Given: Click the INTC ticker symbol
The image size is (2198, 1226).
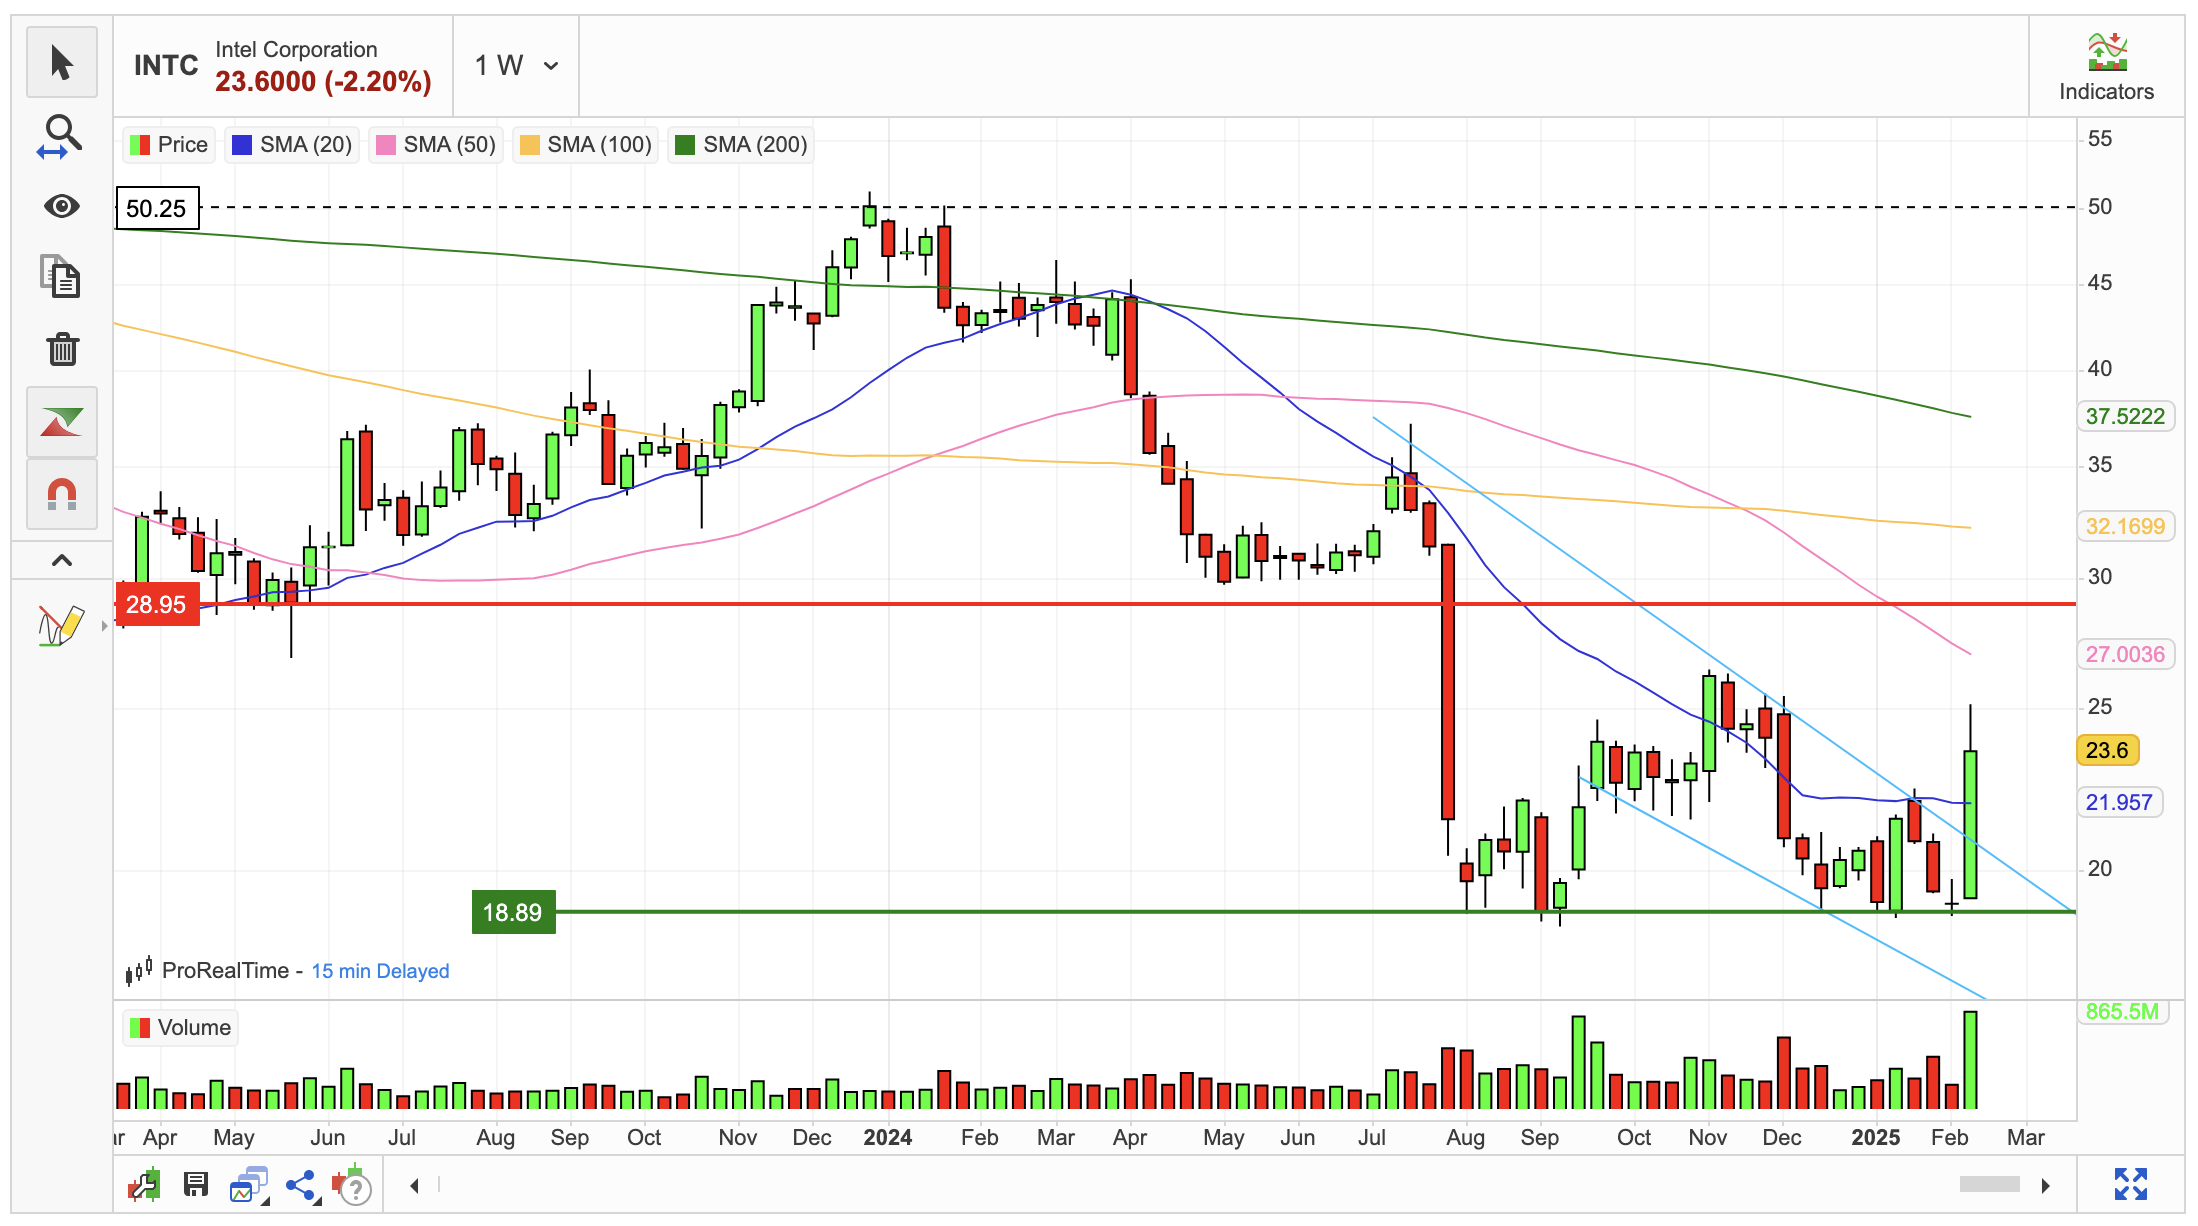Looking at the screenshot, I should click(x=166, y=66).
